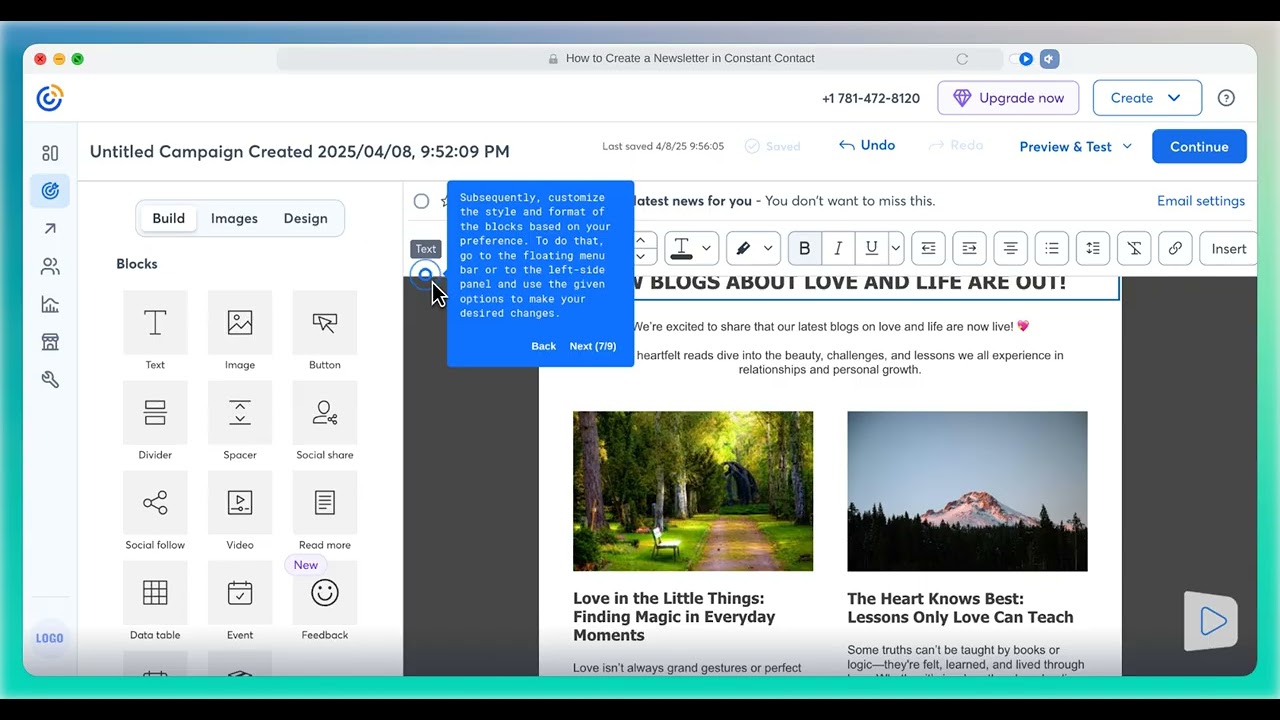Reload page icon in browser address bar
Image resolution: width=1280 pixels, height=720 pixels.
click(x=962, y=59)
